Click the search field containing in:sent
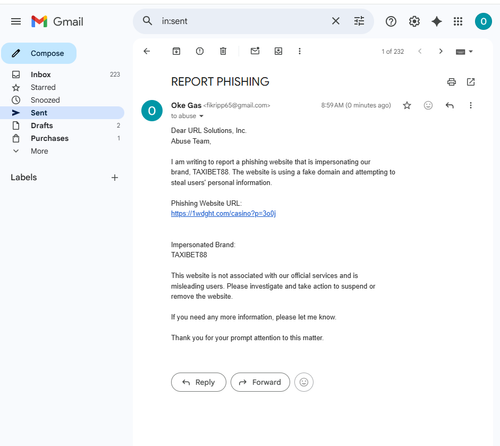Image resolution: width=500 pixels, height=446 pixels. click(243, 21)
